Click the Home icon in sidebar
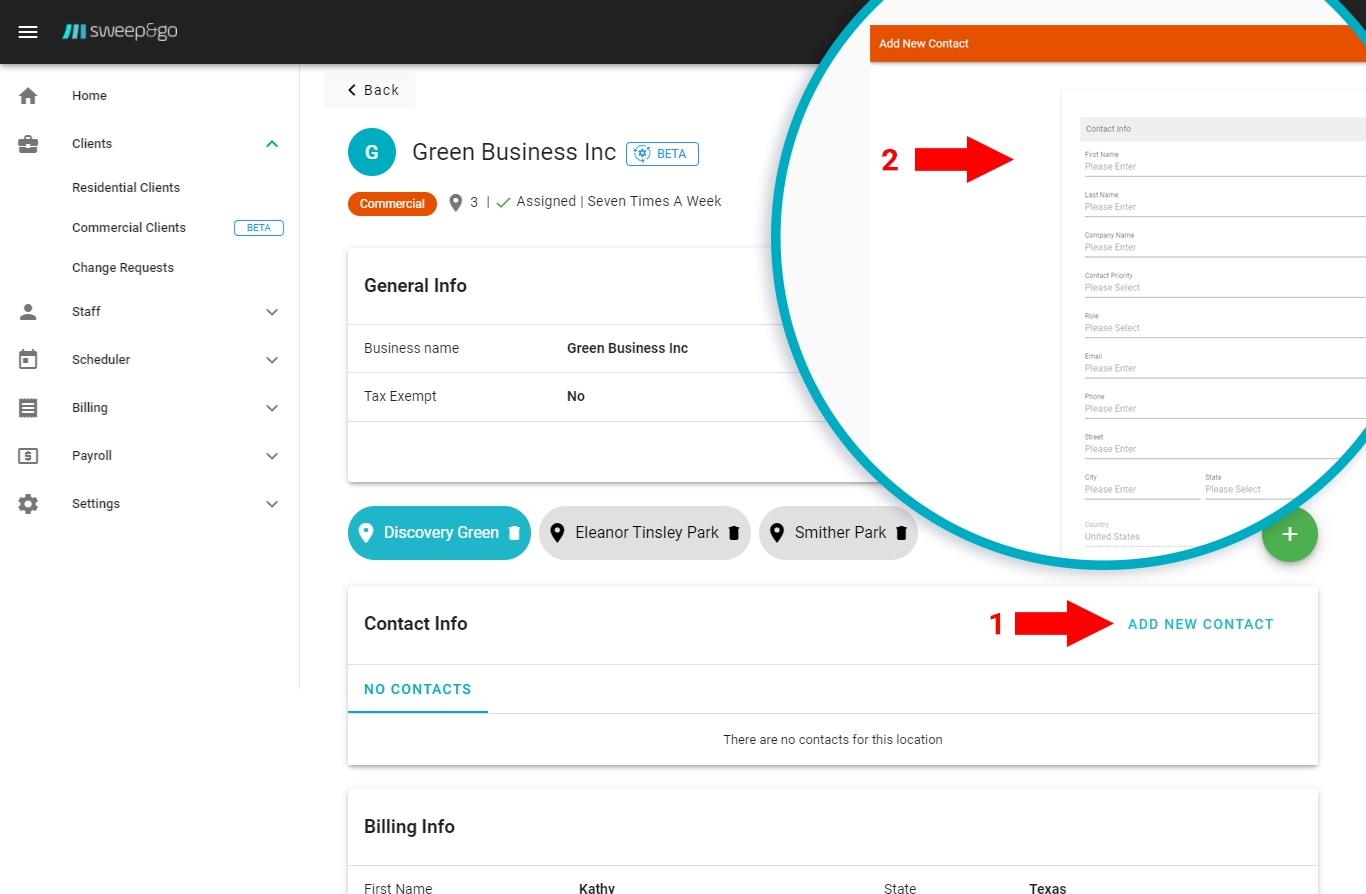Screen dimensions: 1366x894 click(x=28, y=96)
